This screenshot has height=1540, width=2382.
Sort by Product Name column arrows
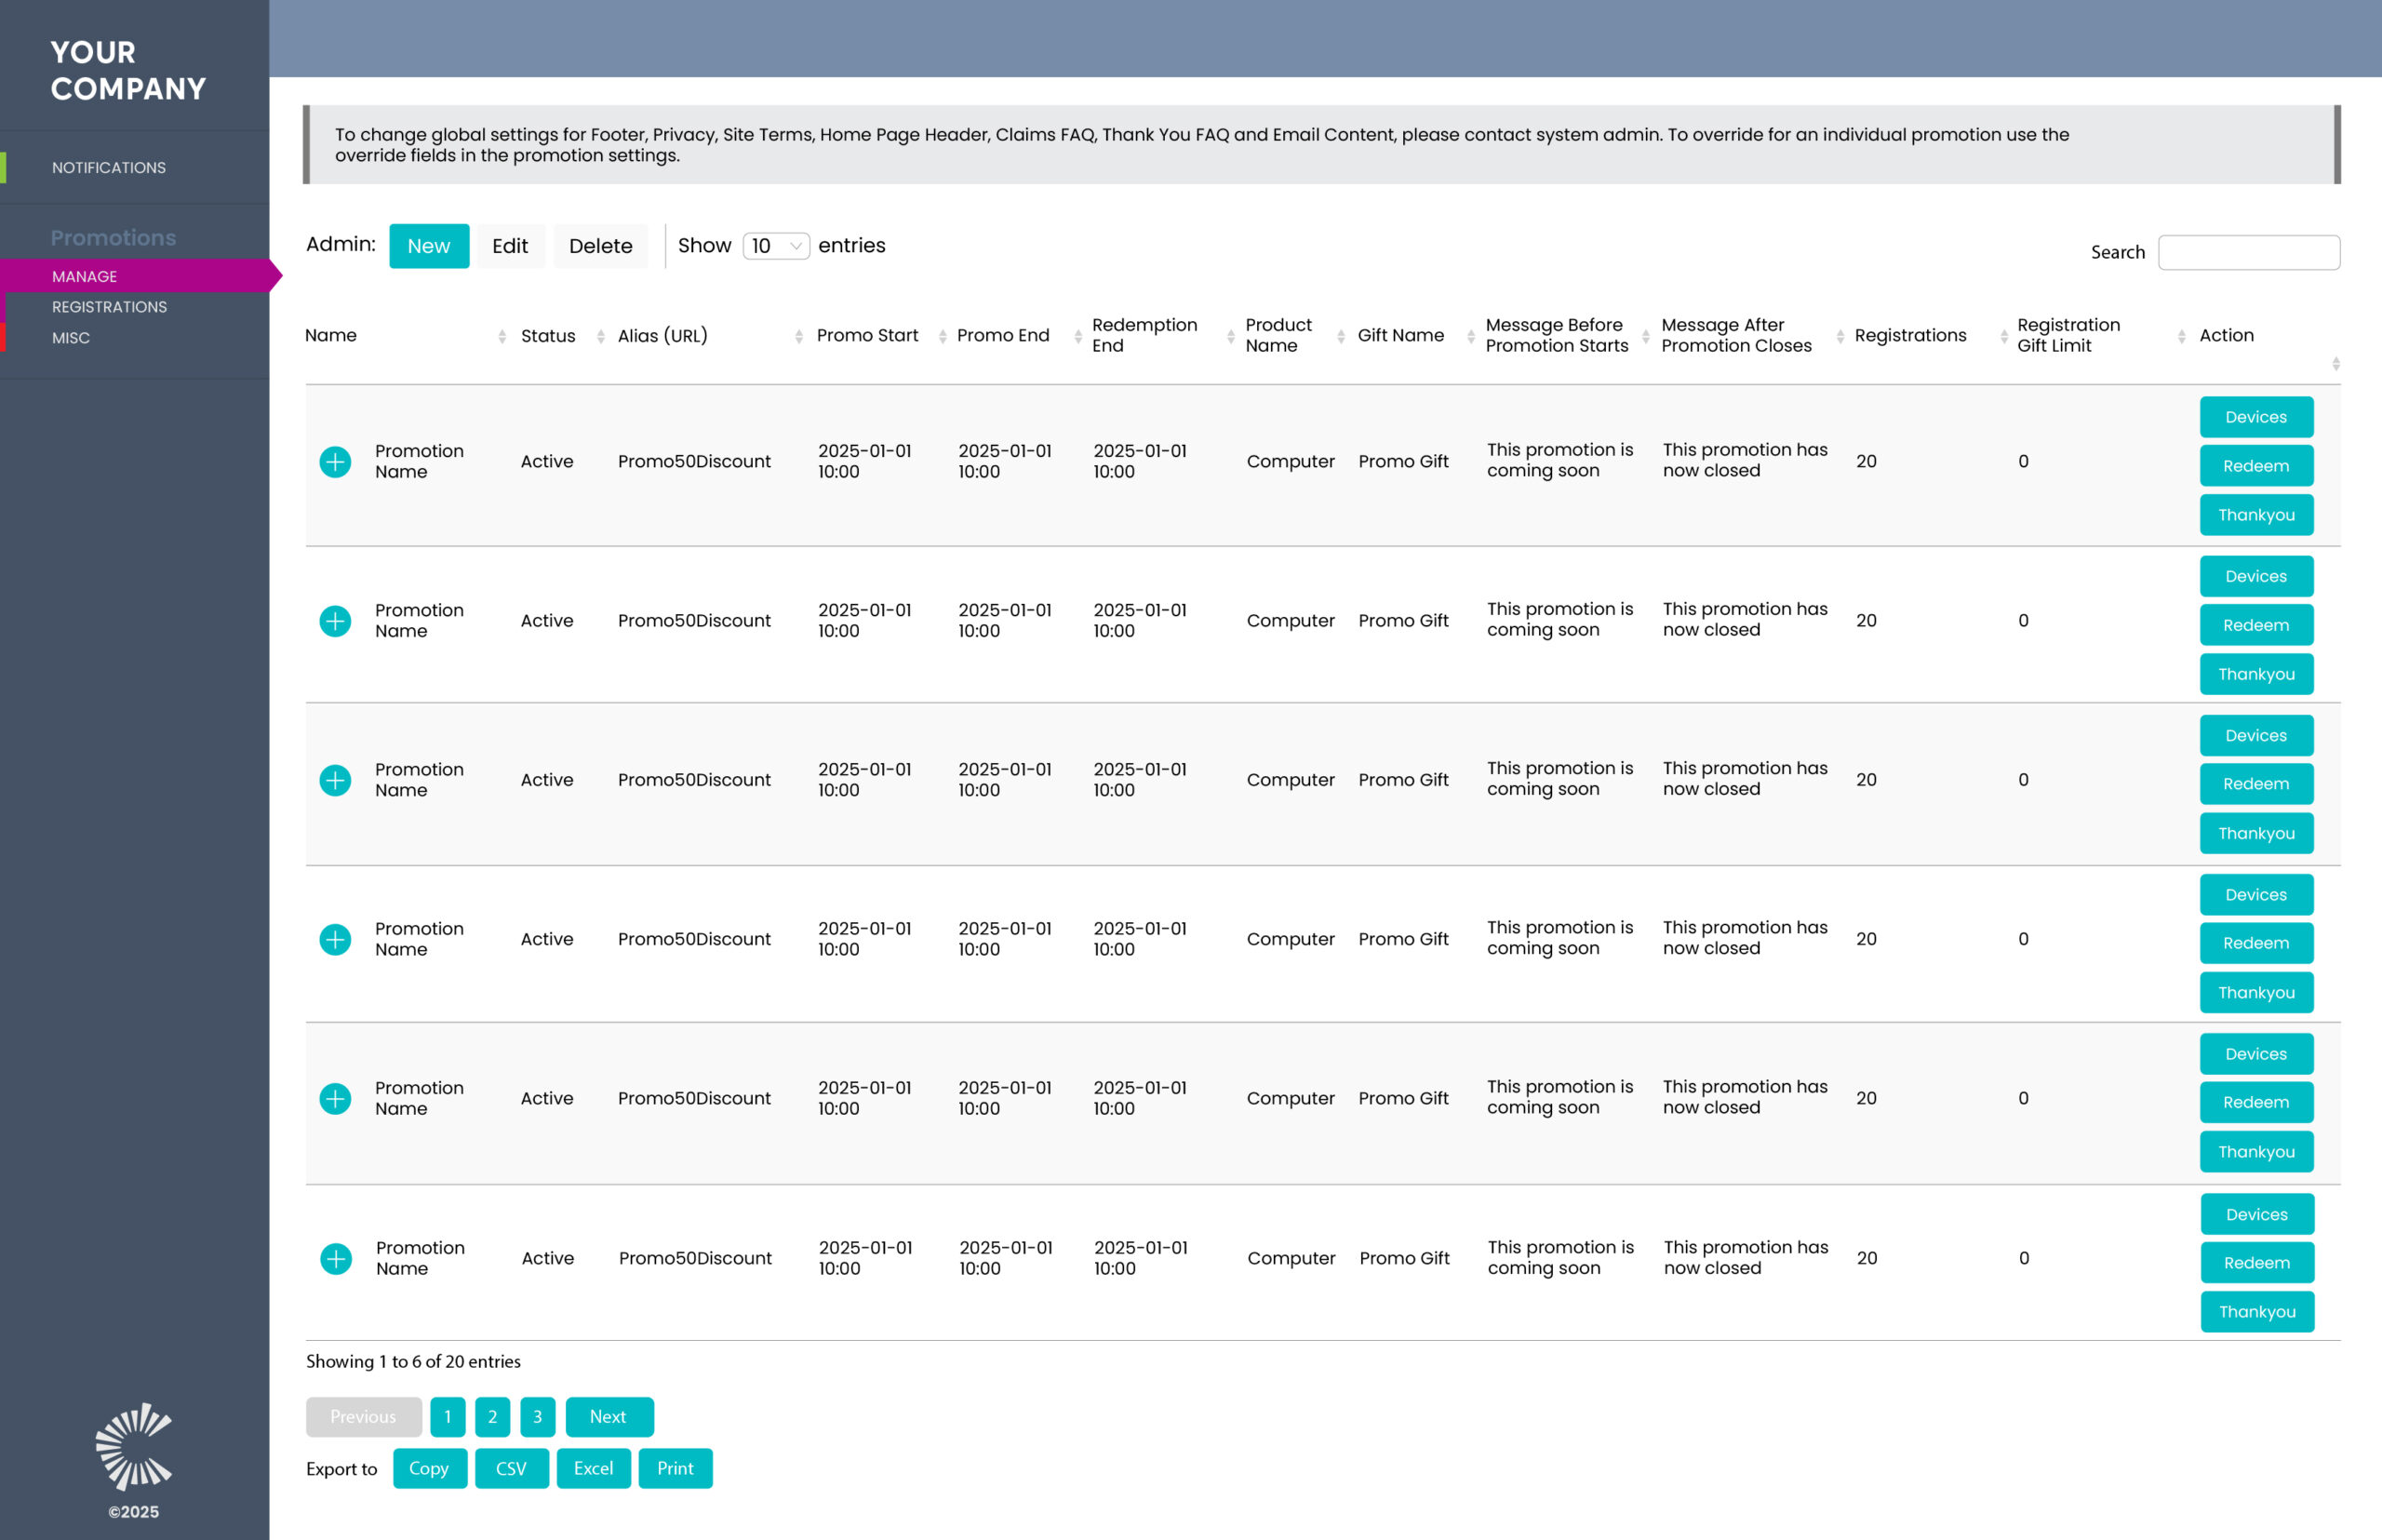click(1341, 337)
